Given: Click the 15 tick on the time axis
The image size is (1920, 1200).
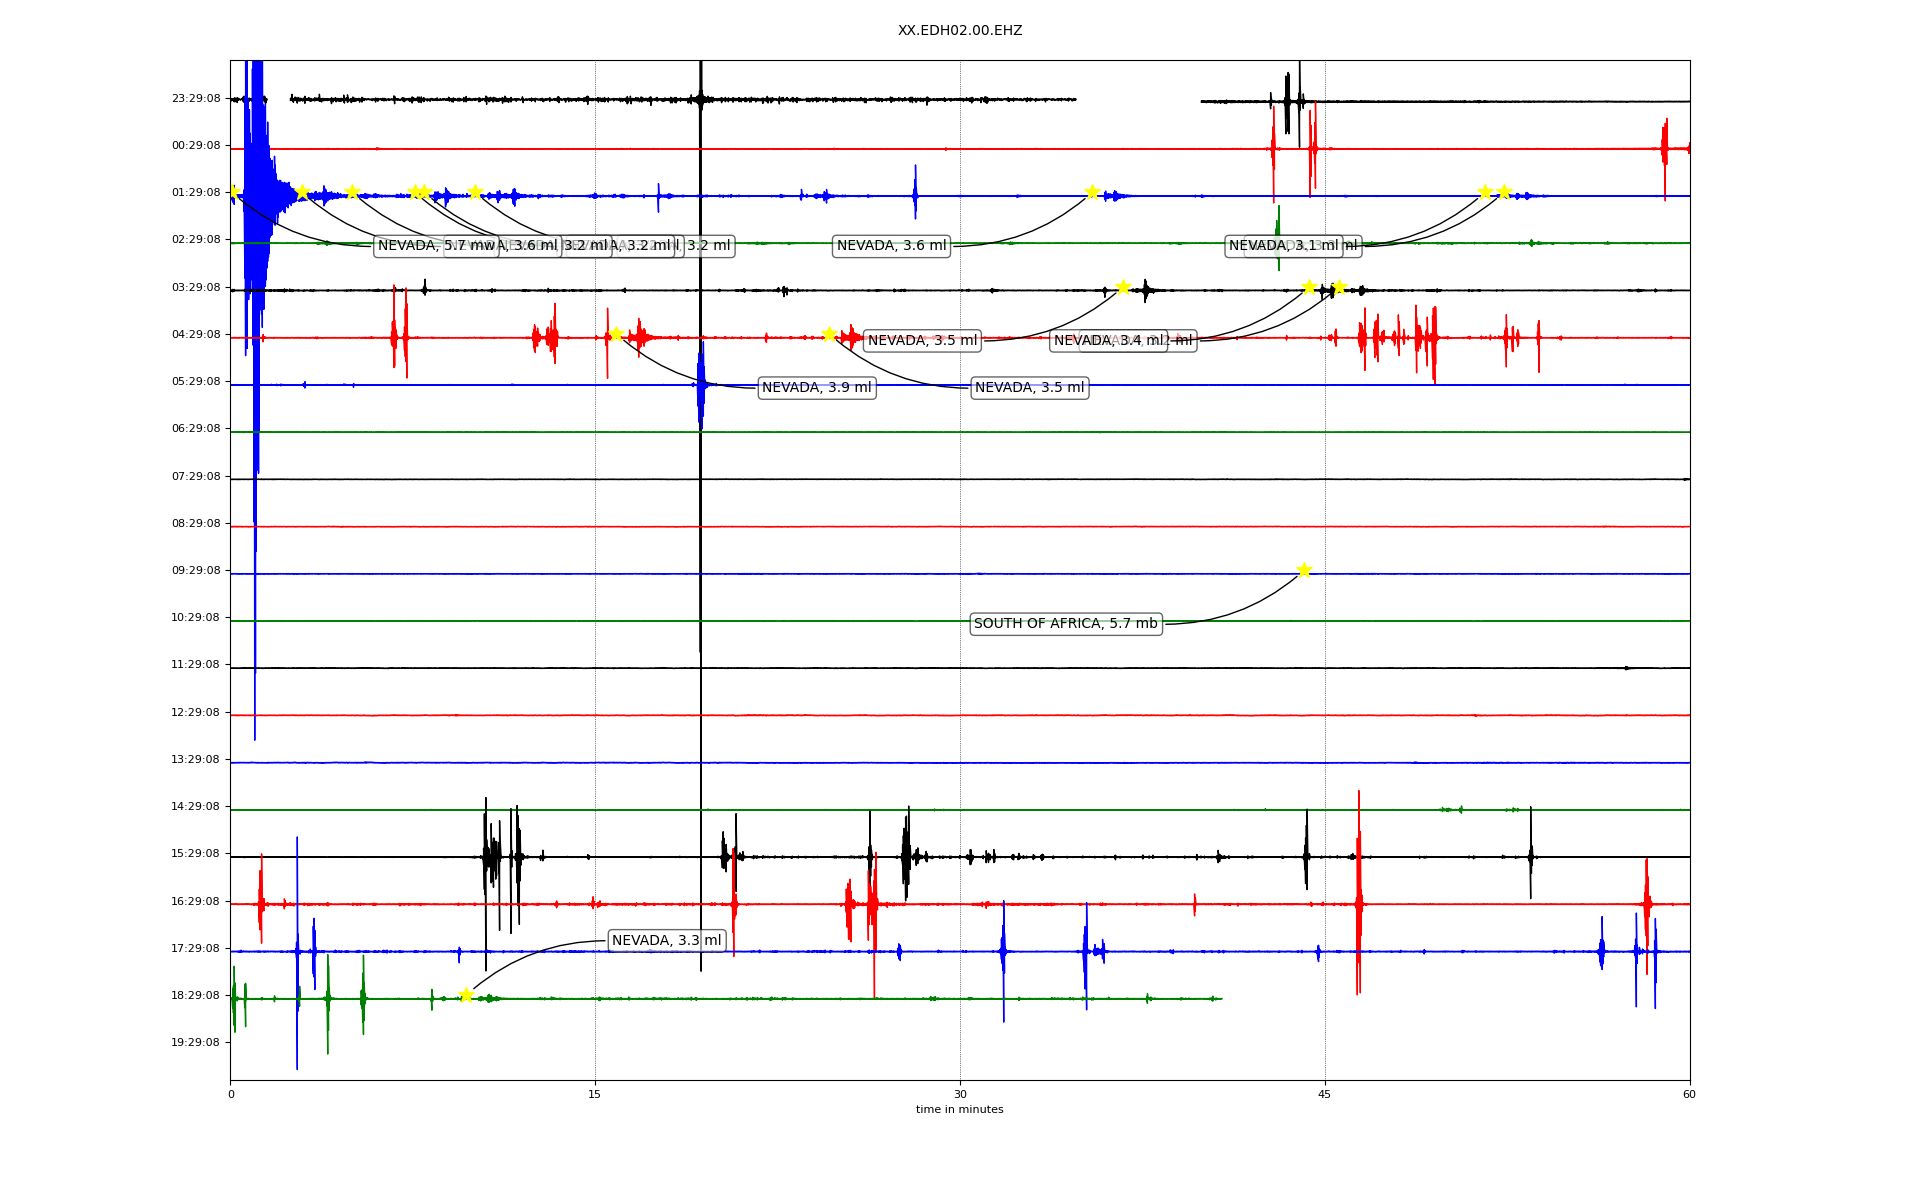Looking at the screenshot, I should click(595, 1095).
